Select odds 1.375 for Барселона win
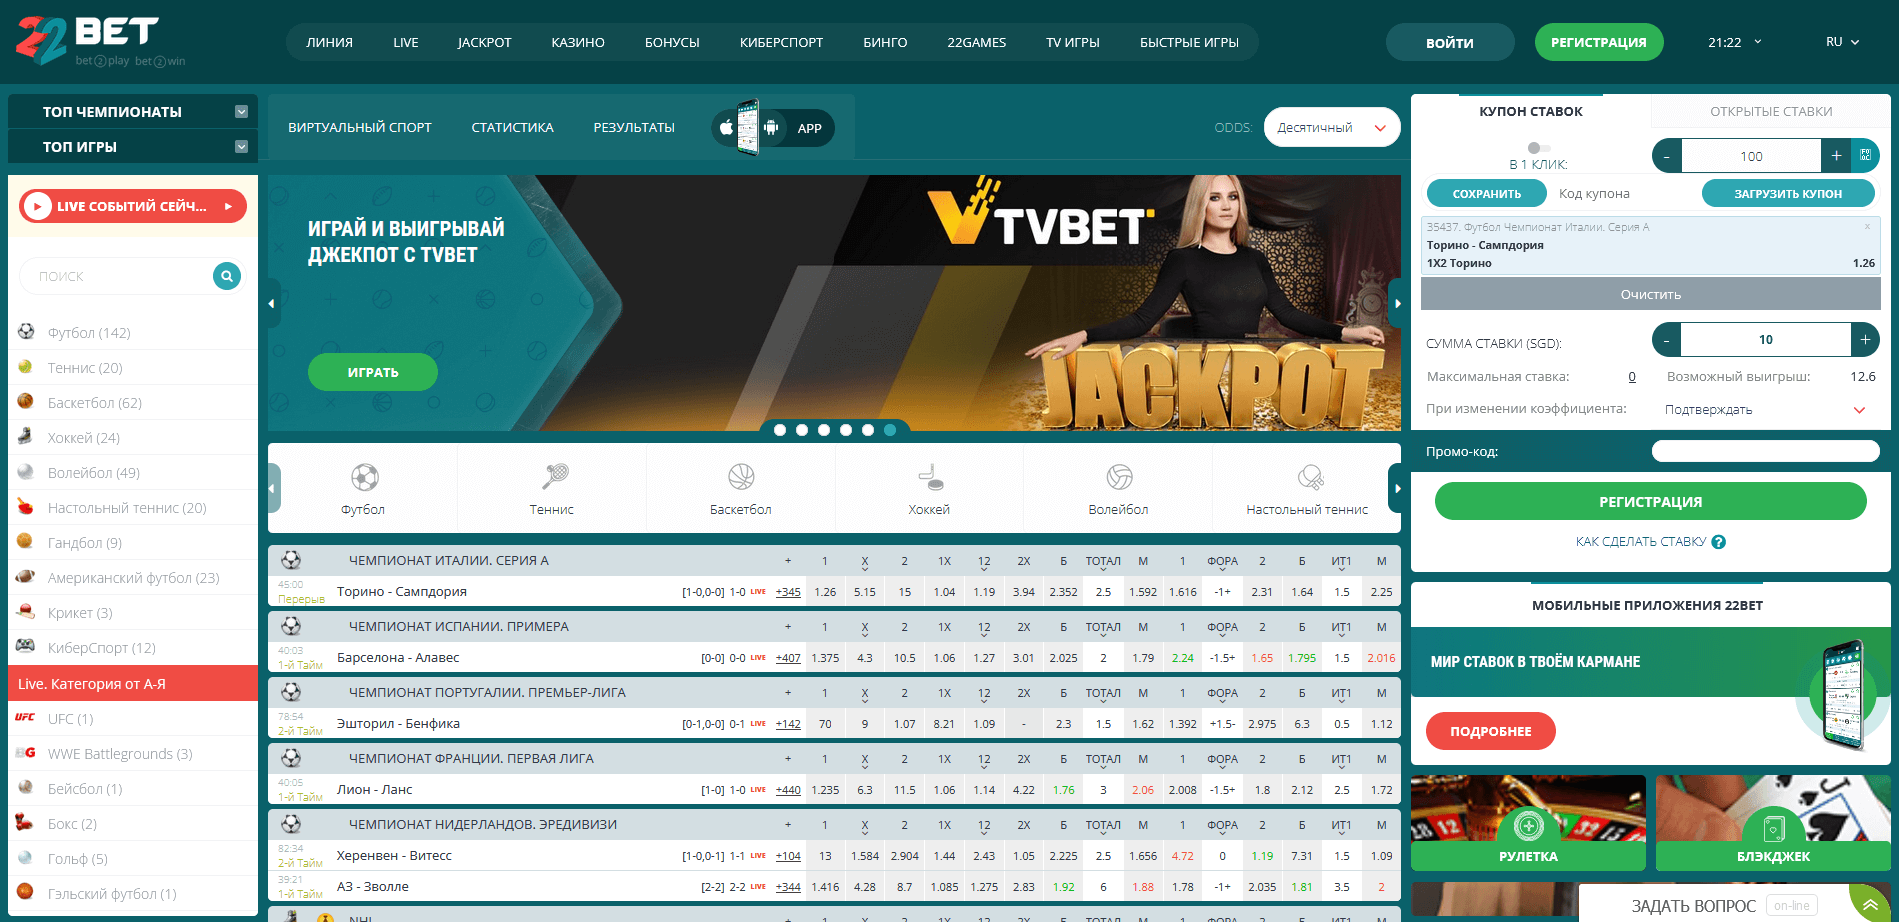 [x=825, y=658]
